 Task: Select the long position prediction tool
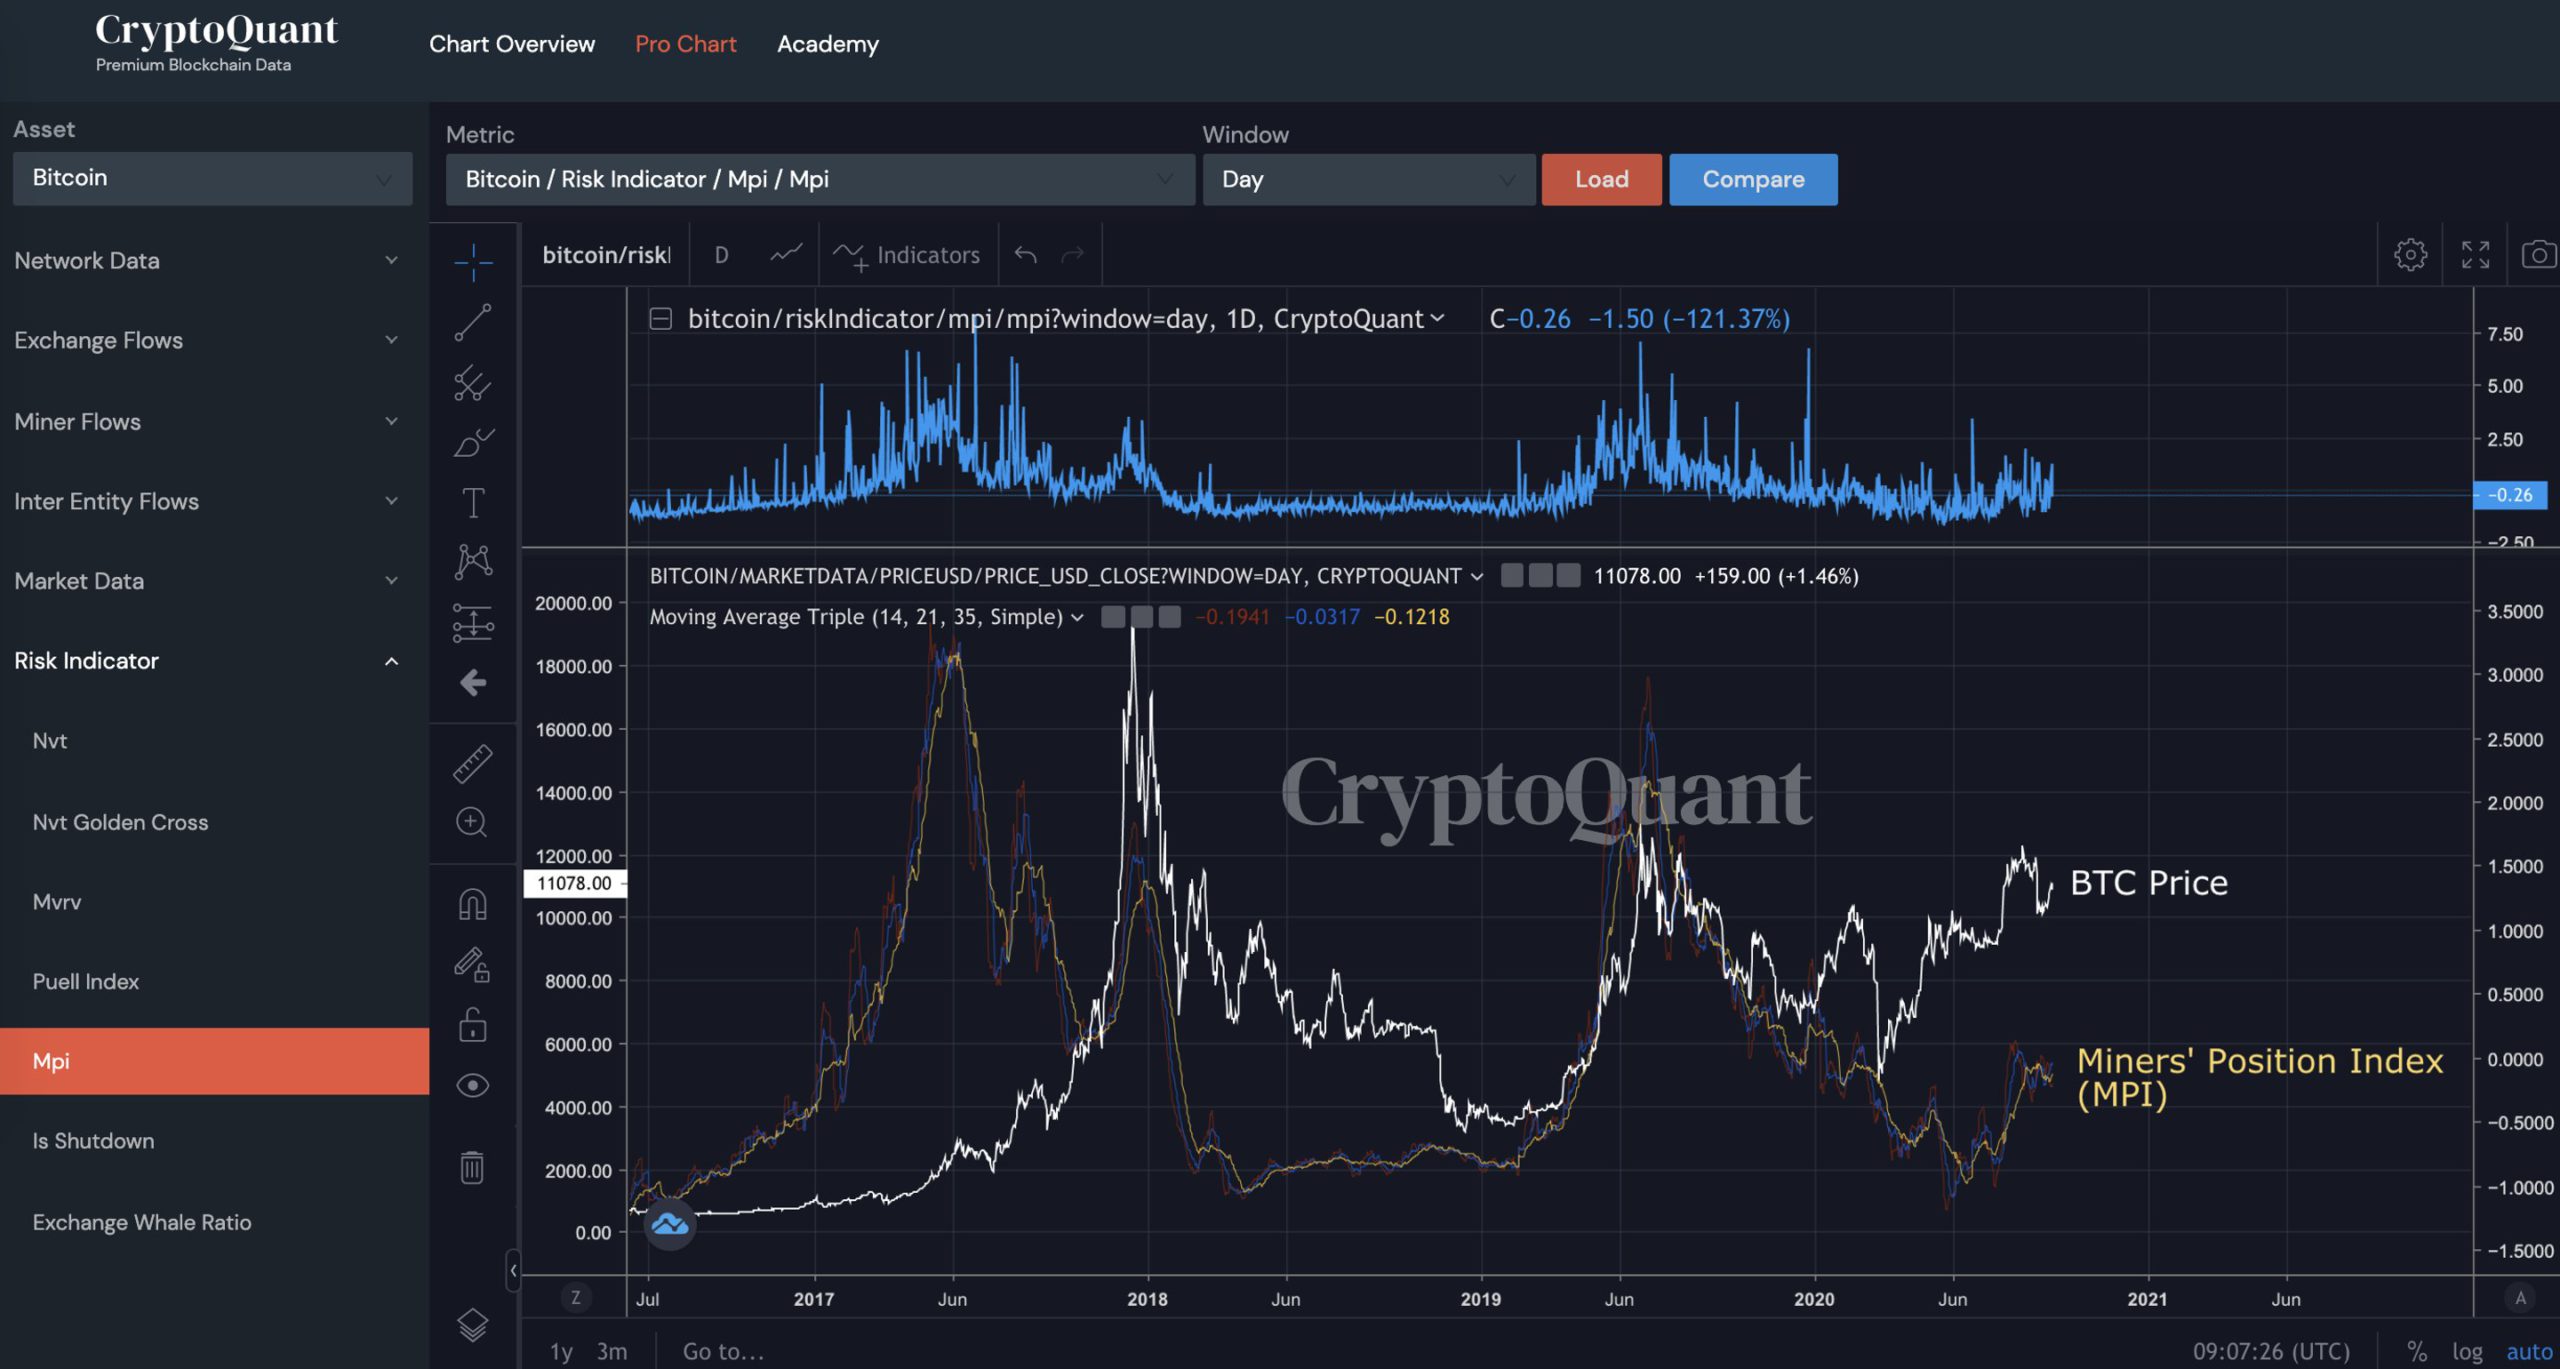[473, 622]
